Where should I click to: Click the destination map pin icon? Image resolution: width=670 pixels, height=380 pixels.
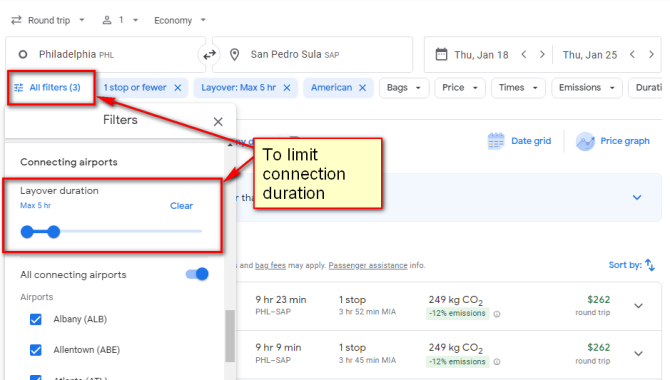pyautogui.click(x=234, y=55)
